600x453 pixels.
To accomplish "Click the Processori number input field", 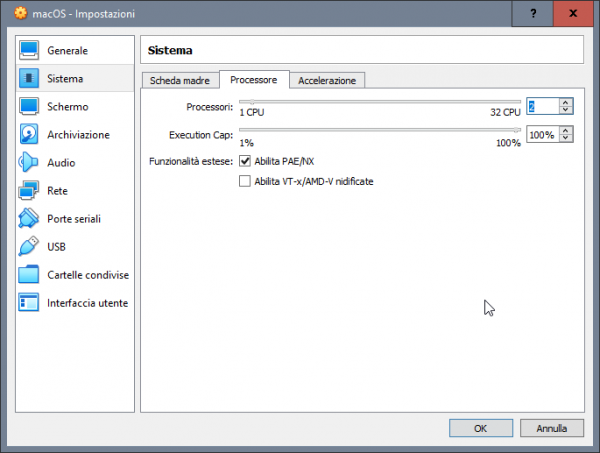I will pyautogui.click(x=543, y=106).
